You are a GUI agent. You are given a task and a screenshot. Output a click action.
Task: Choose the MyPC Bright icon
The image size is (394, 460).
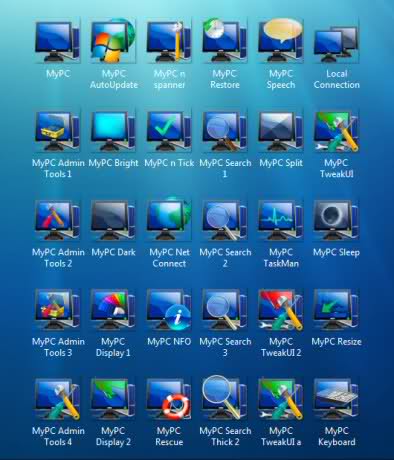[x=113, y=130]
